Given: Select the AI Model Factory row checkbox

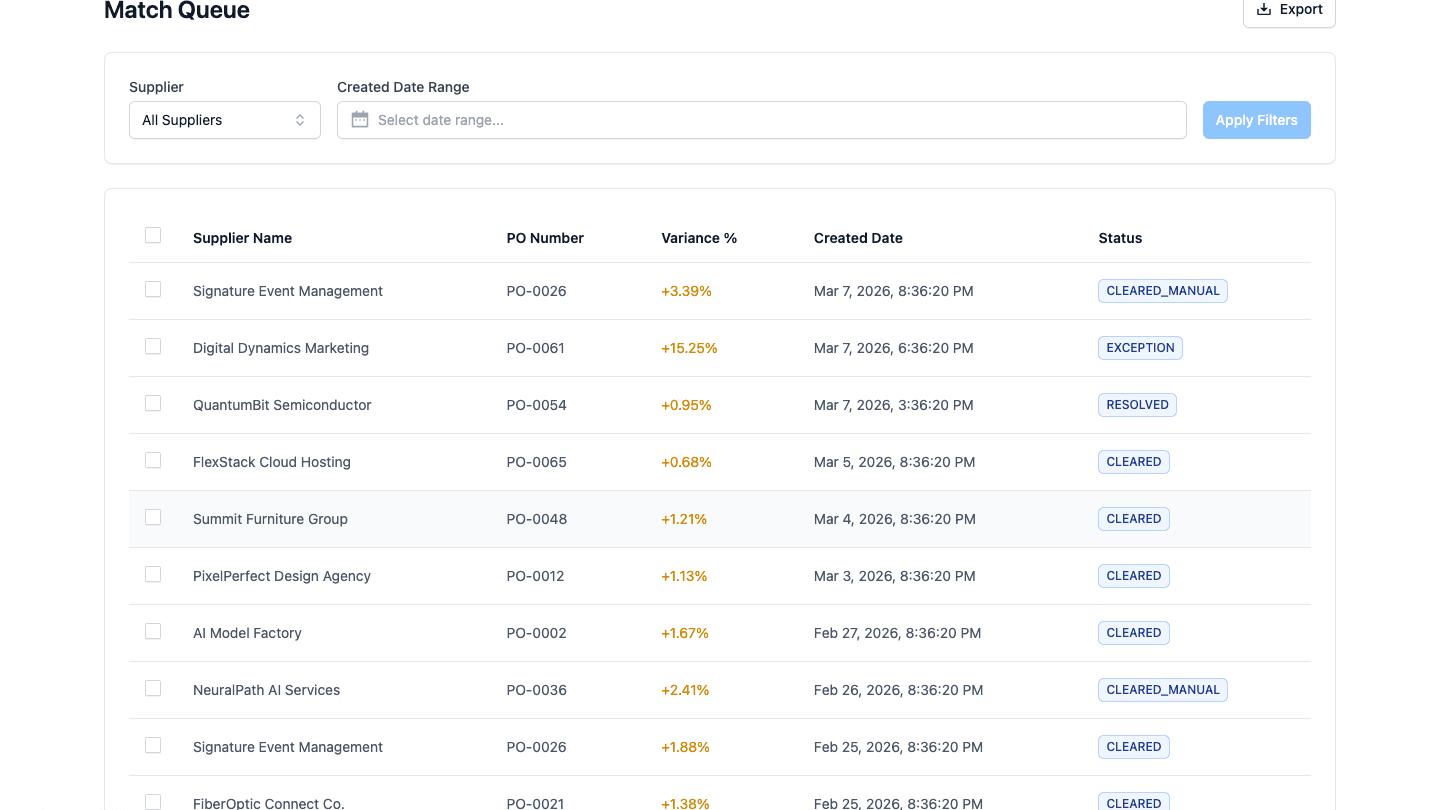Looking at the screenshot, I should point(153,631).
